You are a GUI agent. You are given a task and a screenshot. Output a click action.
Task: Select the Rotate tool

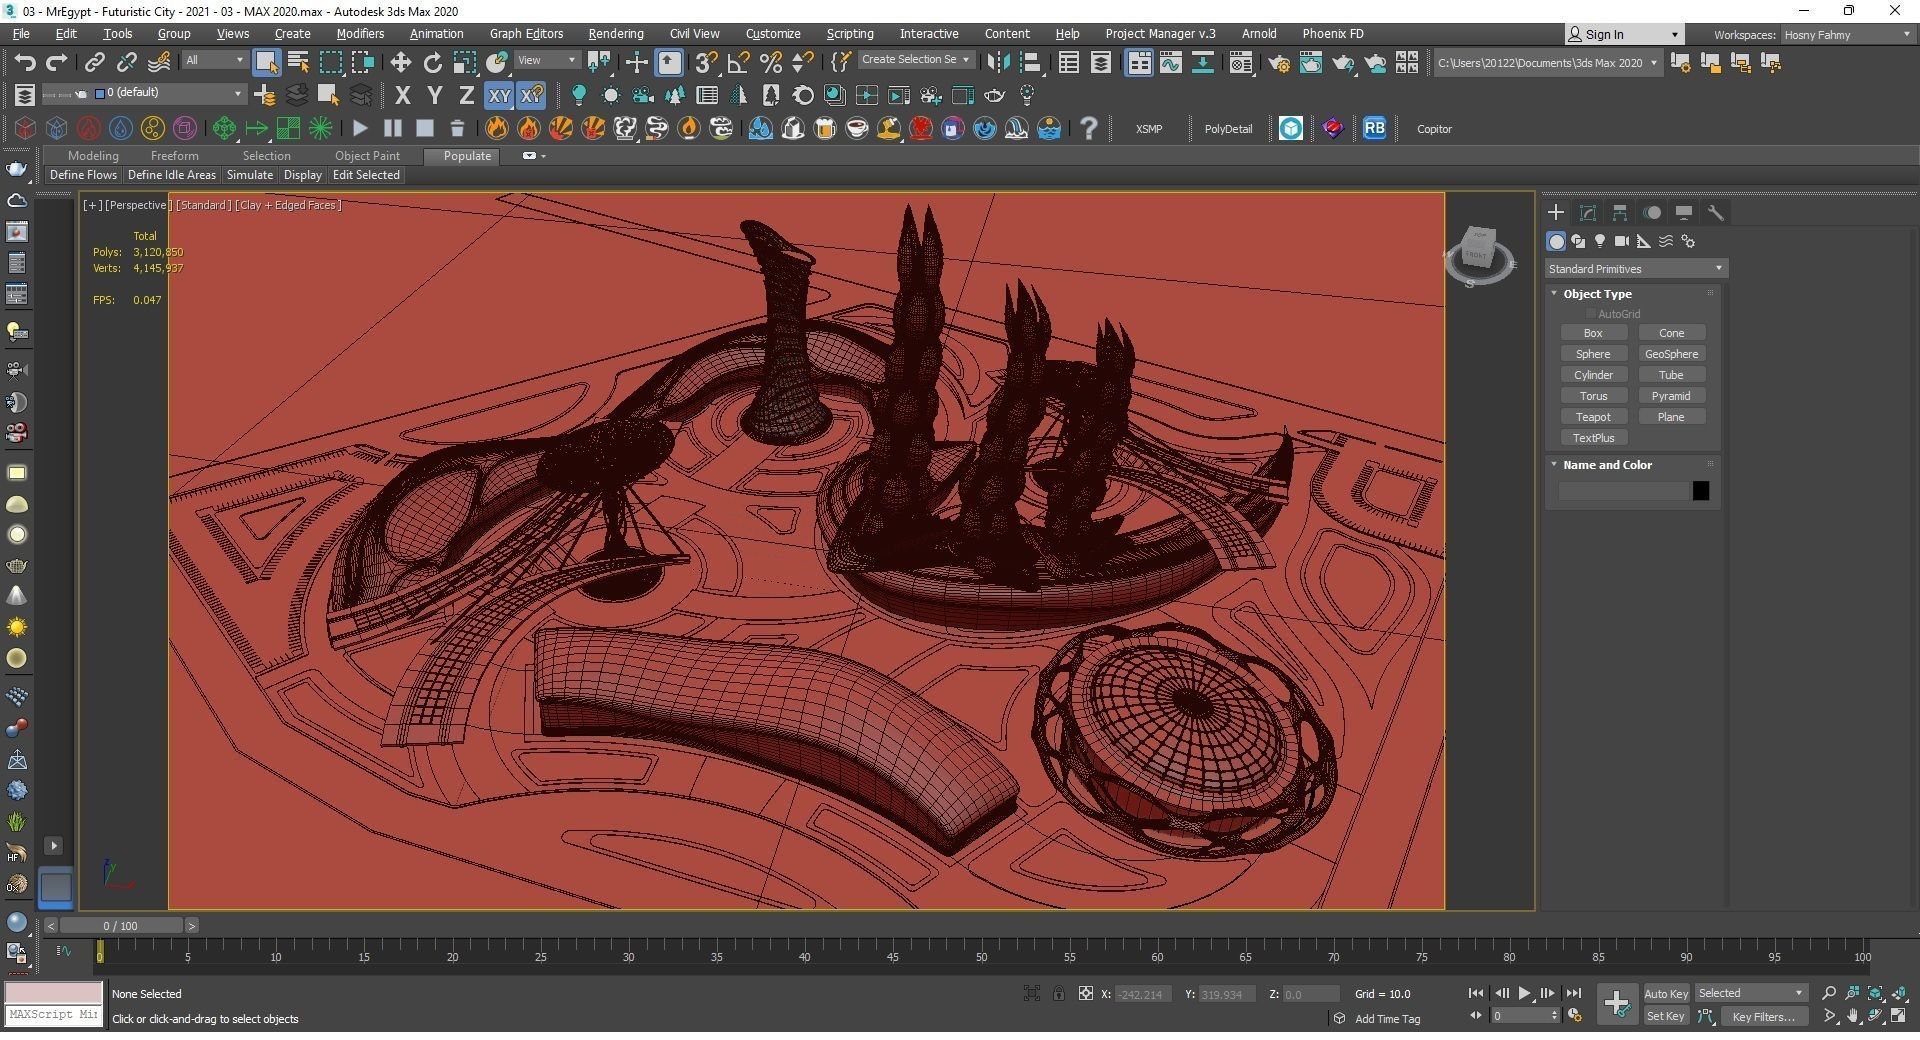coord(432,63)
